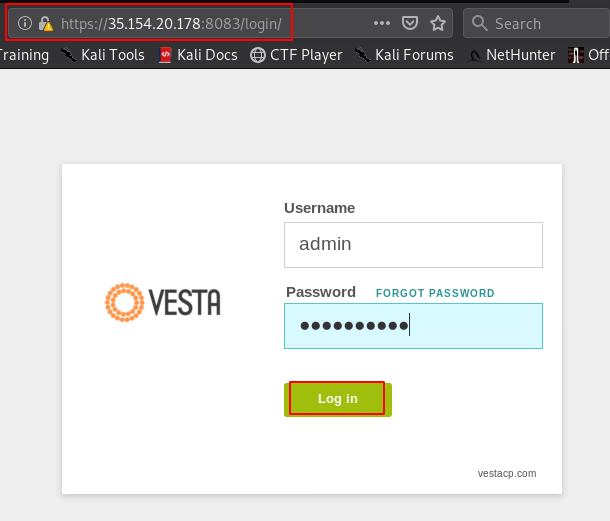The image size is (610, 521).
Task: Click the Password input field
Action: click(x=413, y=326)
